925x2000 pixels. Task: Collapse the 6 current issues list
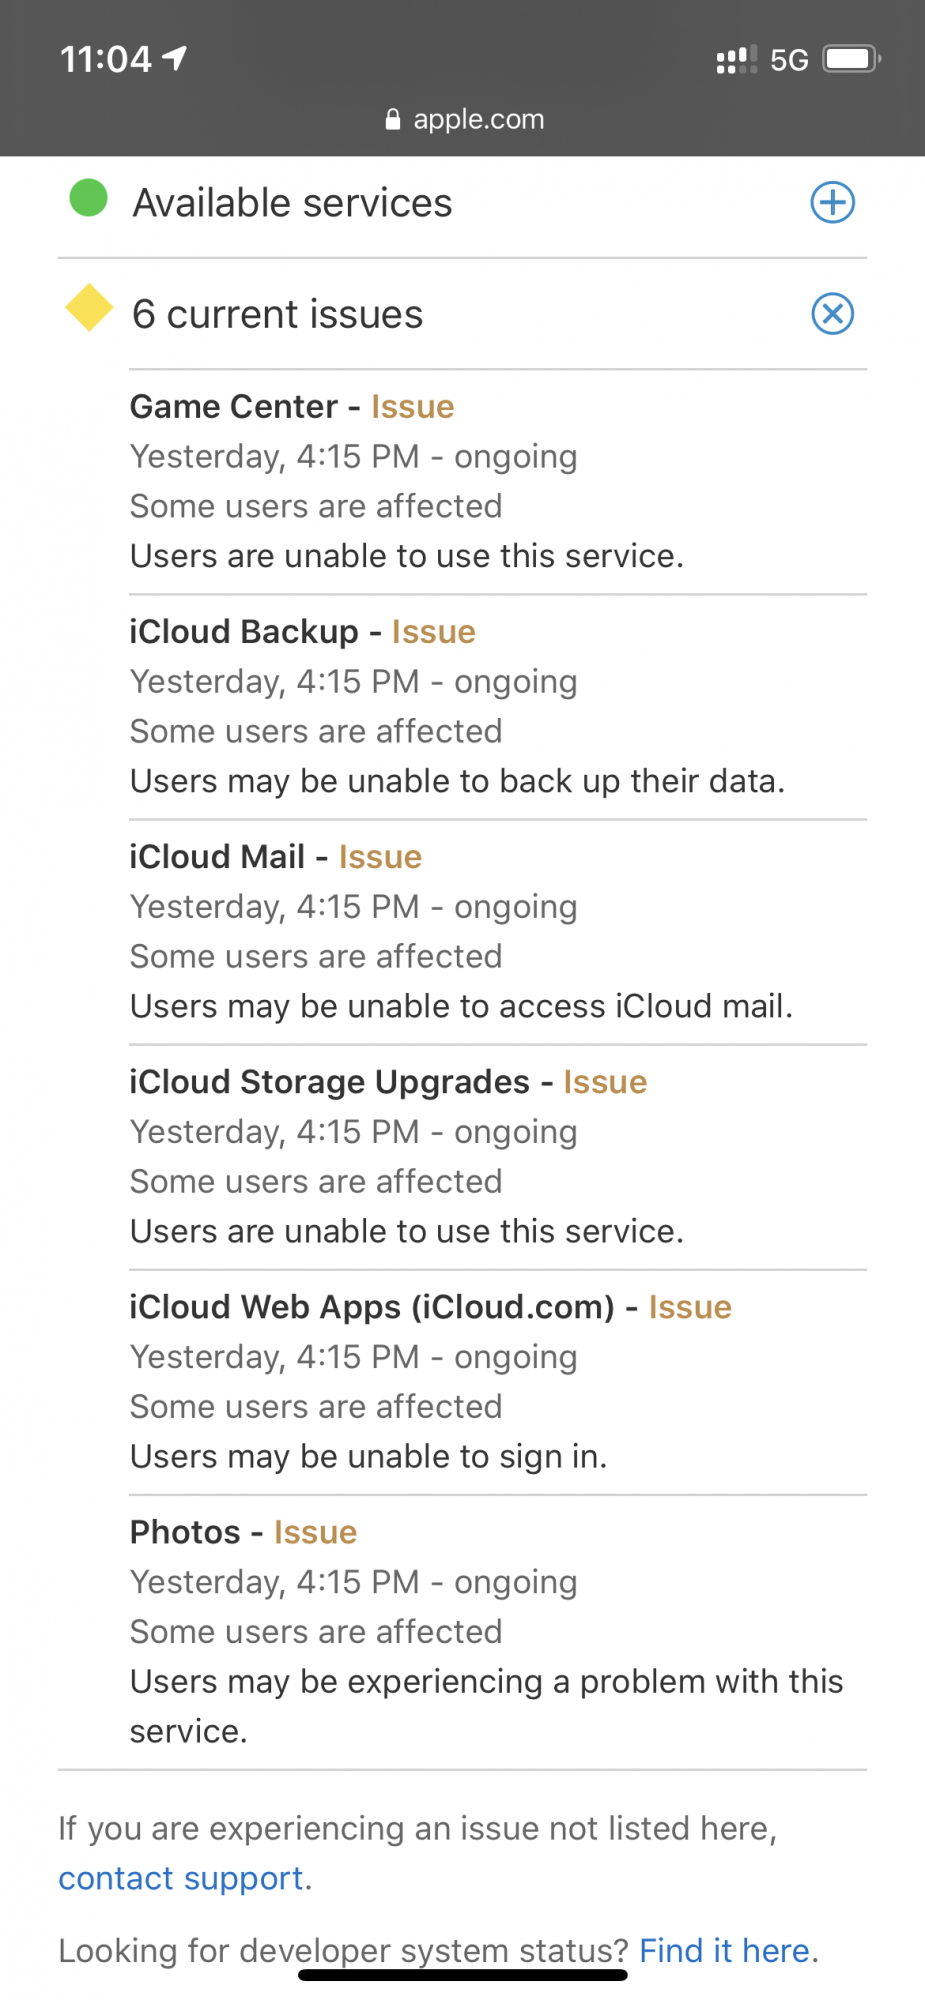(832, 314)
